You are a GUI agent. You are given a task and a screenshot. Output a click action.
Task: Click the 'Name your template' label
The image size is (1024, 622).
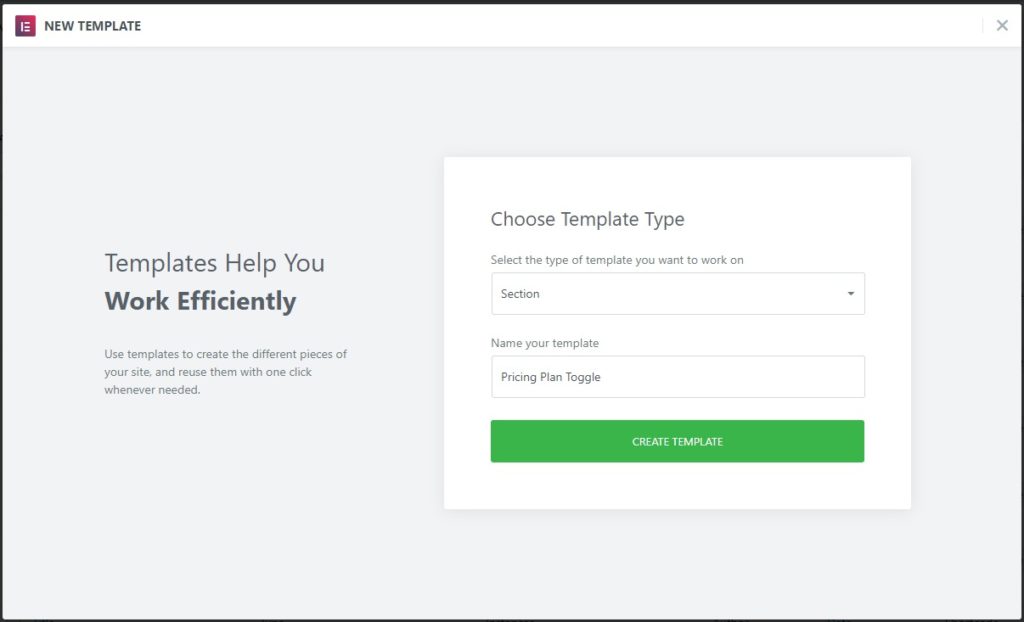545,343
